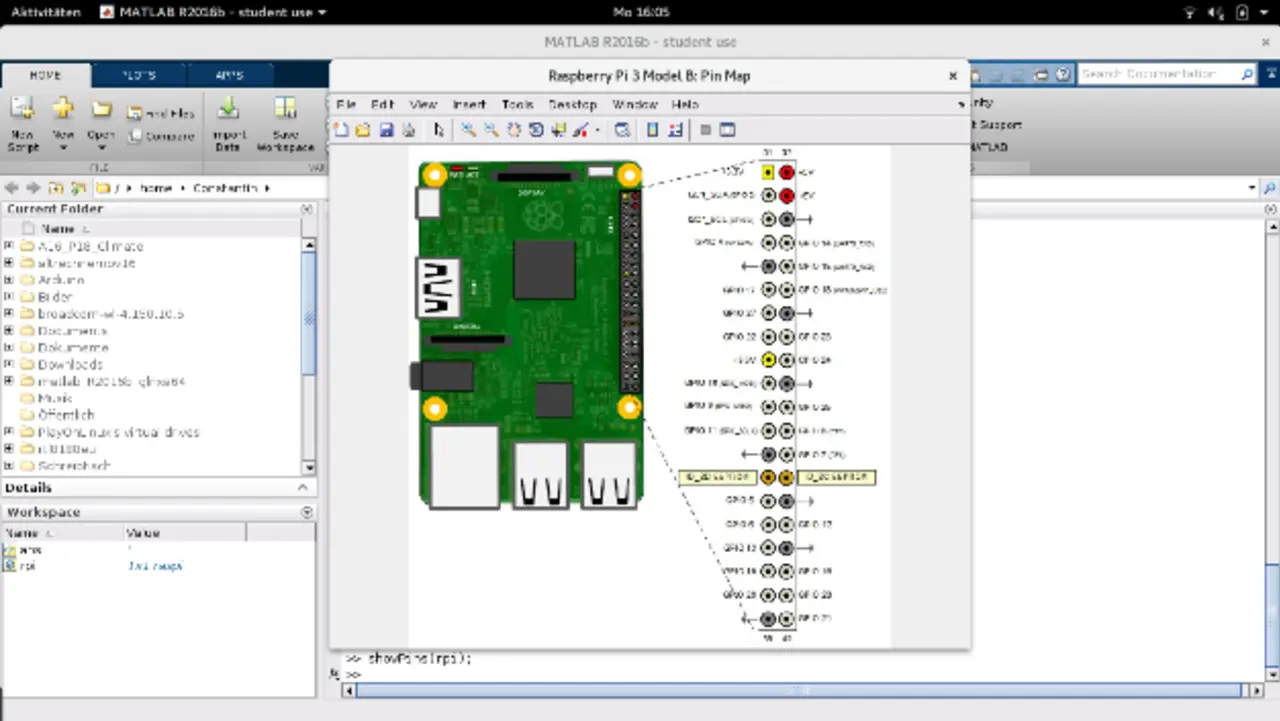Switch to the PLOTS tab in MATLAB
Screen dimensions: 1280x721
tap(138, 75)
